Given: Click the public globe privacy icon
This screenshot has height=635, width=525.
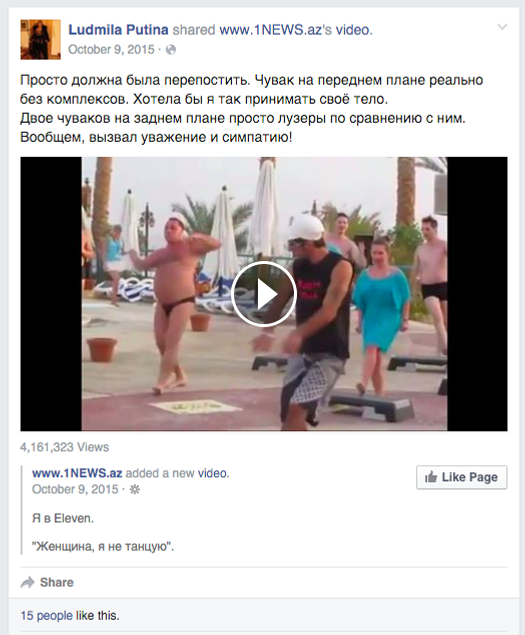Looking at the screenshot, I should click(x=171, y=50).
